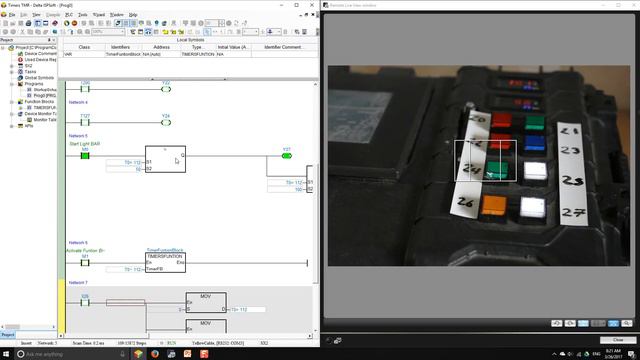The image size is (640, 360).
Task: Click the M0 contact in Network 5
Action: pos(85,156)
